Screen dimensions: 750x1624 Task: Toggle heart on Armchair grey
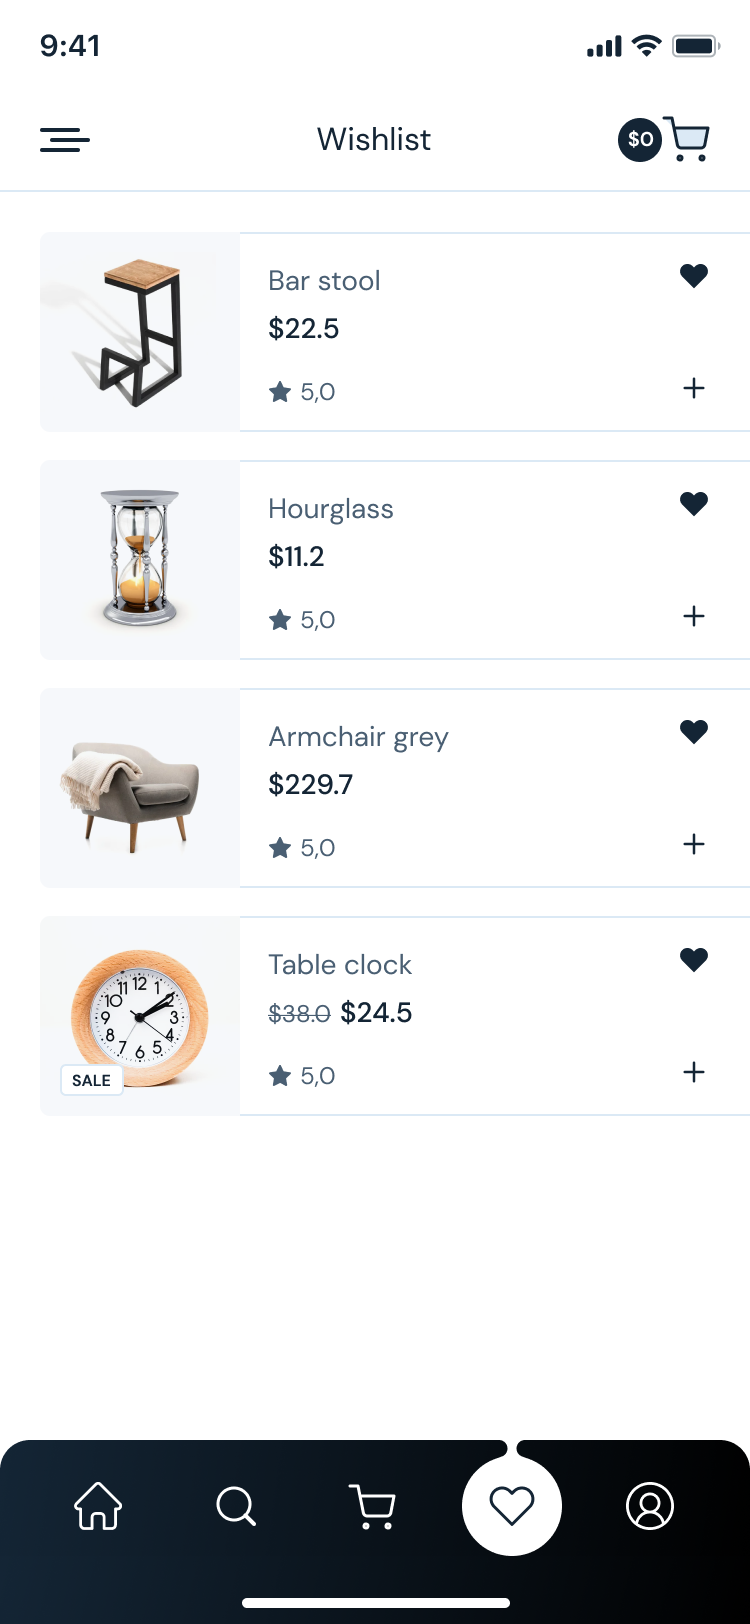point(694,731)
